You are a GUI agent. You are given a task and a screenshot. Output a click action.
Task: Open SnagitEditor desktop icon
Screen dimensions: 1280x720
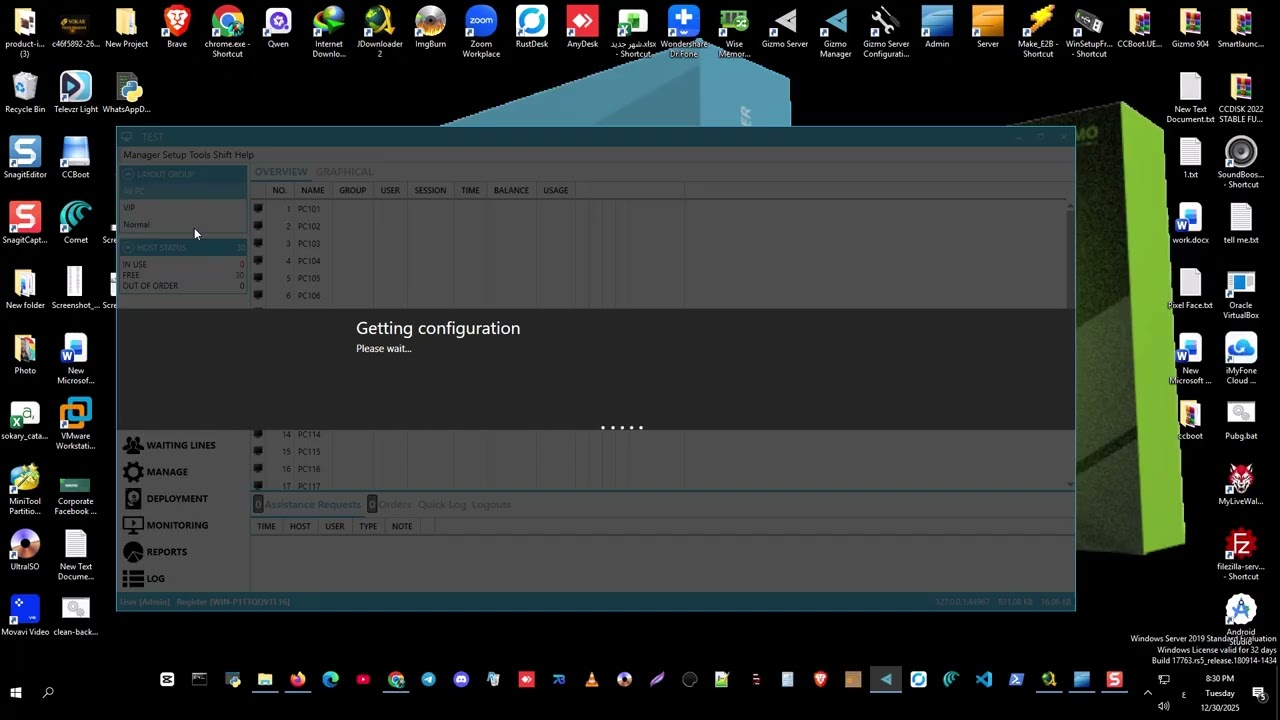pyautogui.click(x=25, y=157)
